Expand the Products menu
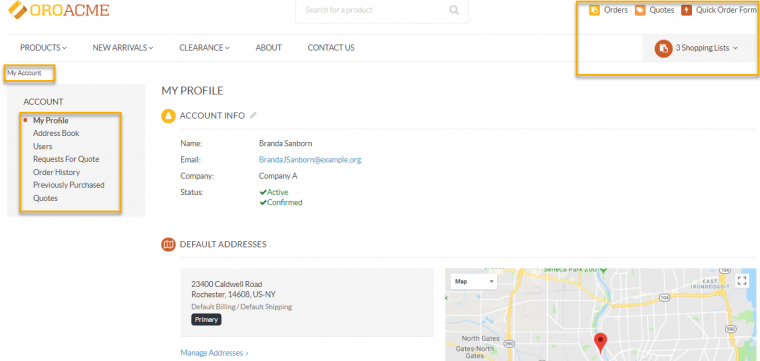The image size is (760, 361). point(43,47)
